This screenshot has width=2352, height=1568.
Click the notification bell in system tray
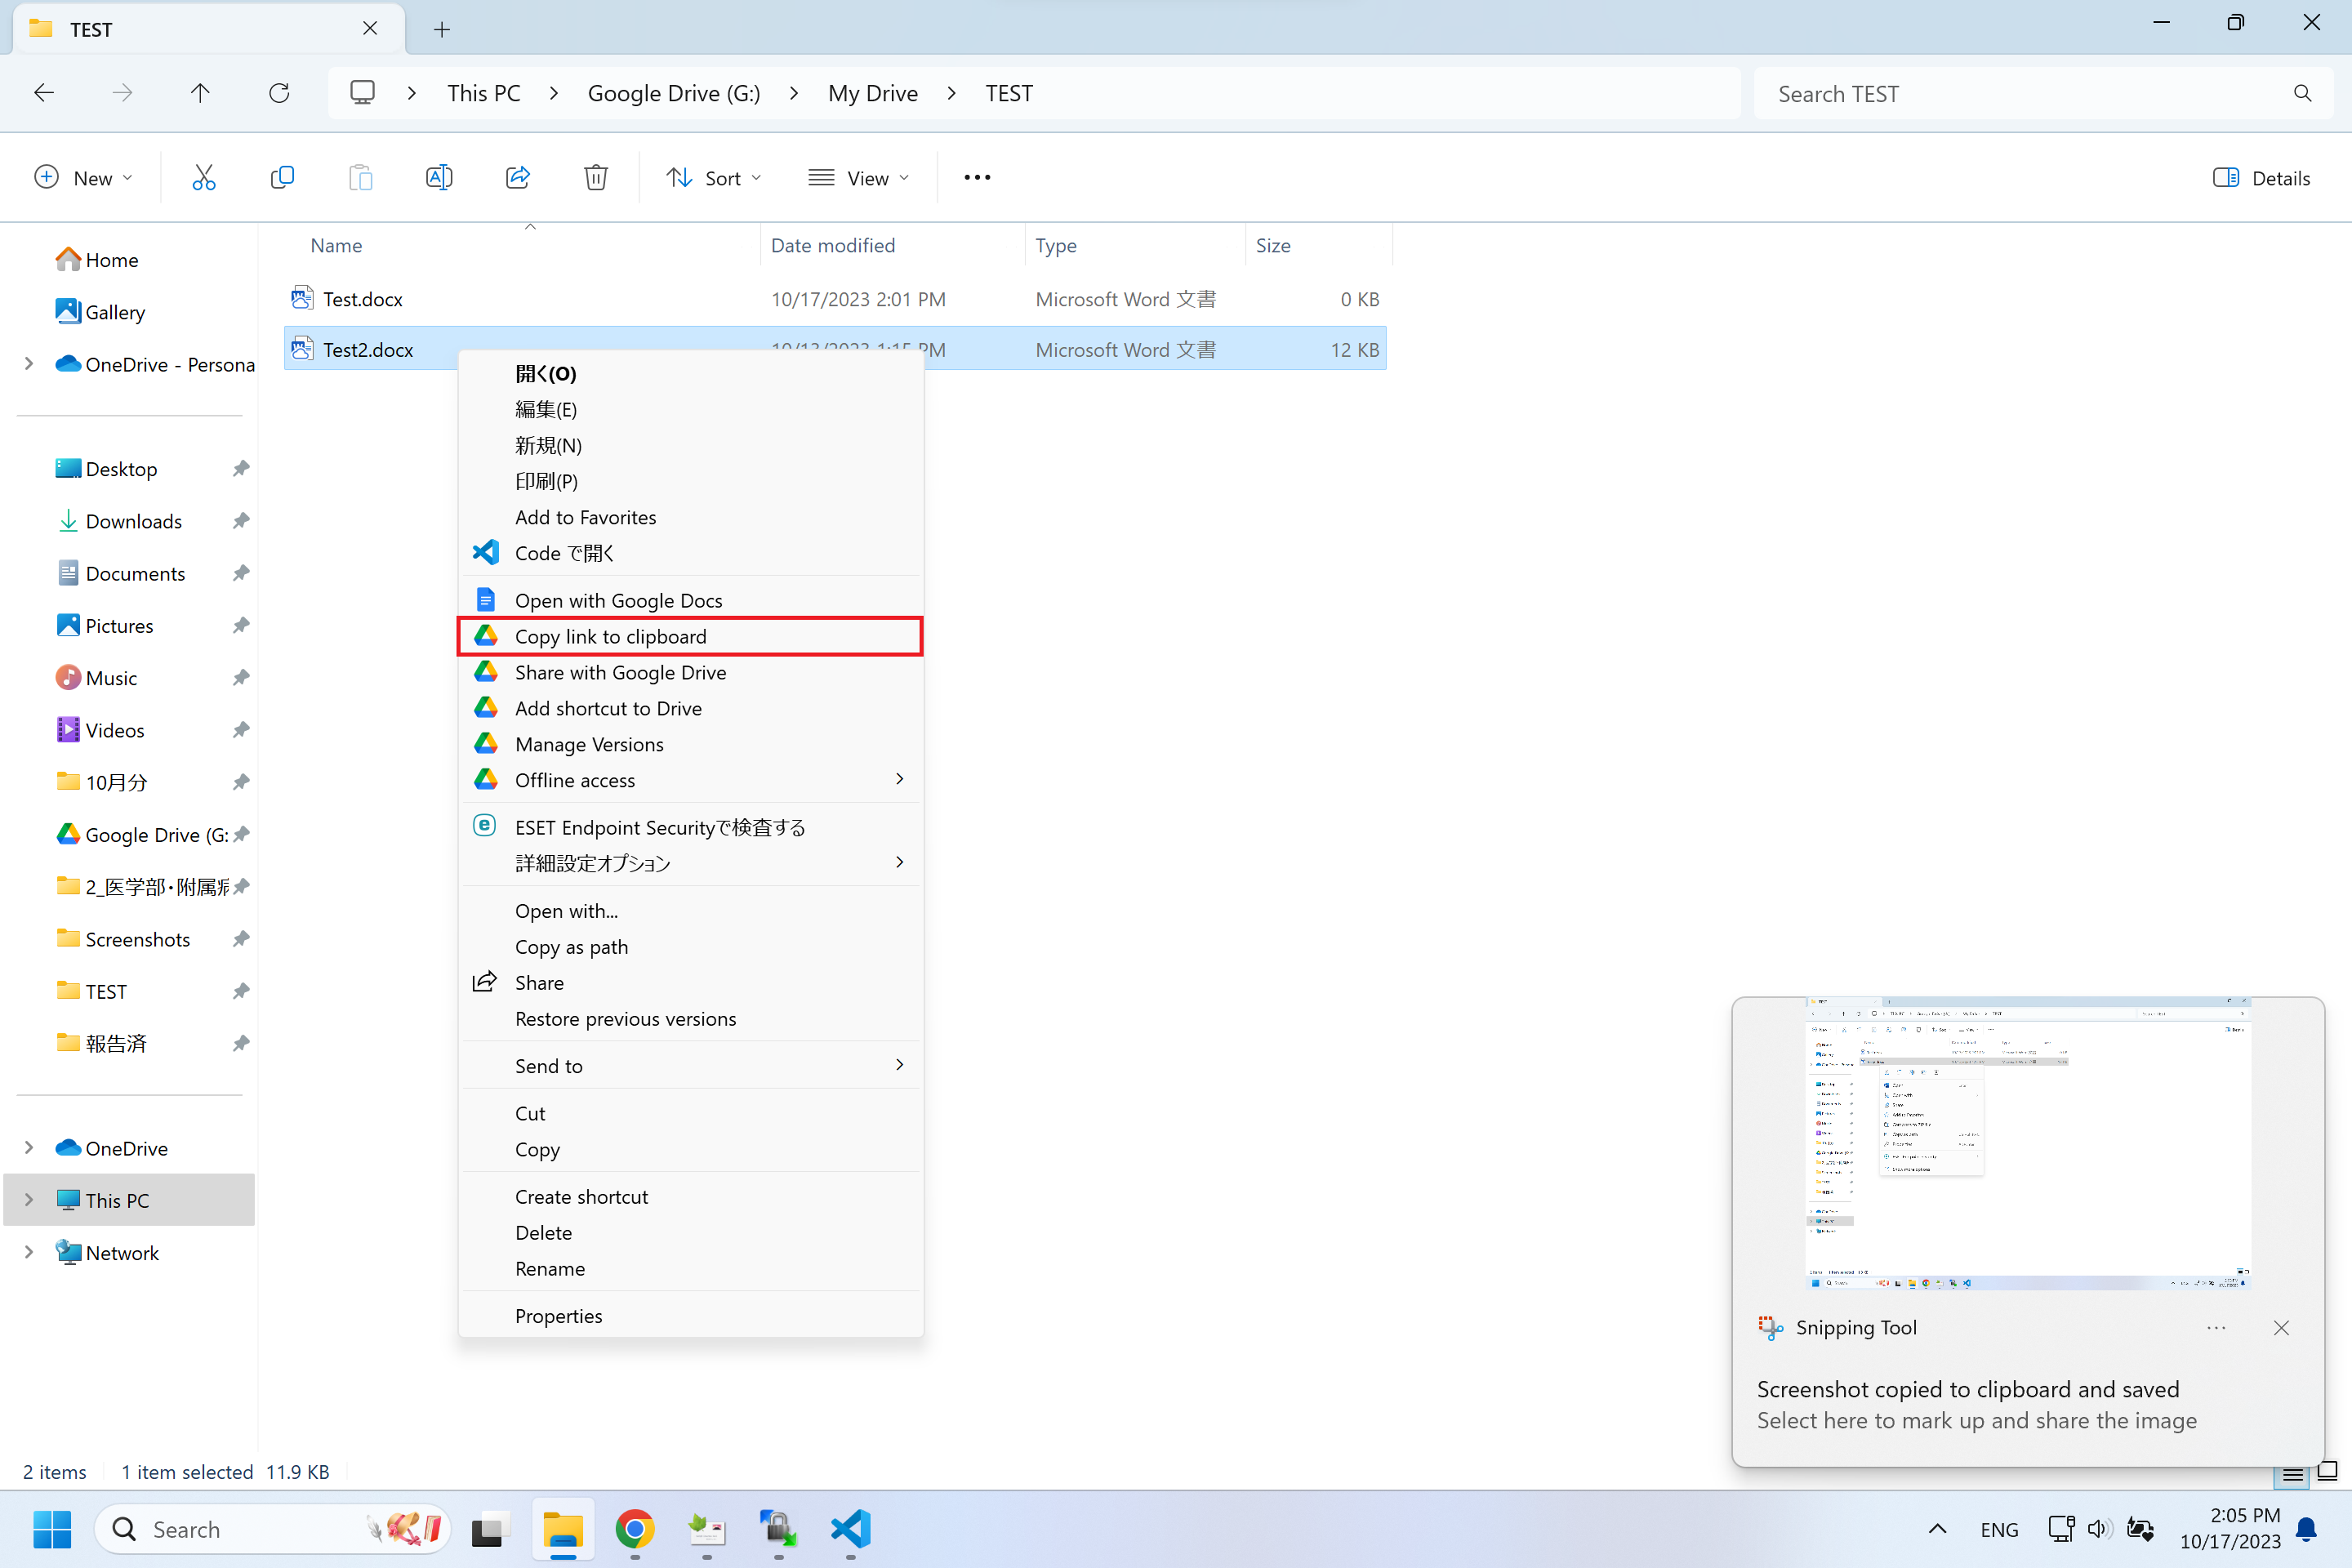(x=2307, y=1529)
